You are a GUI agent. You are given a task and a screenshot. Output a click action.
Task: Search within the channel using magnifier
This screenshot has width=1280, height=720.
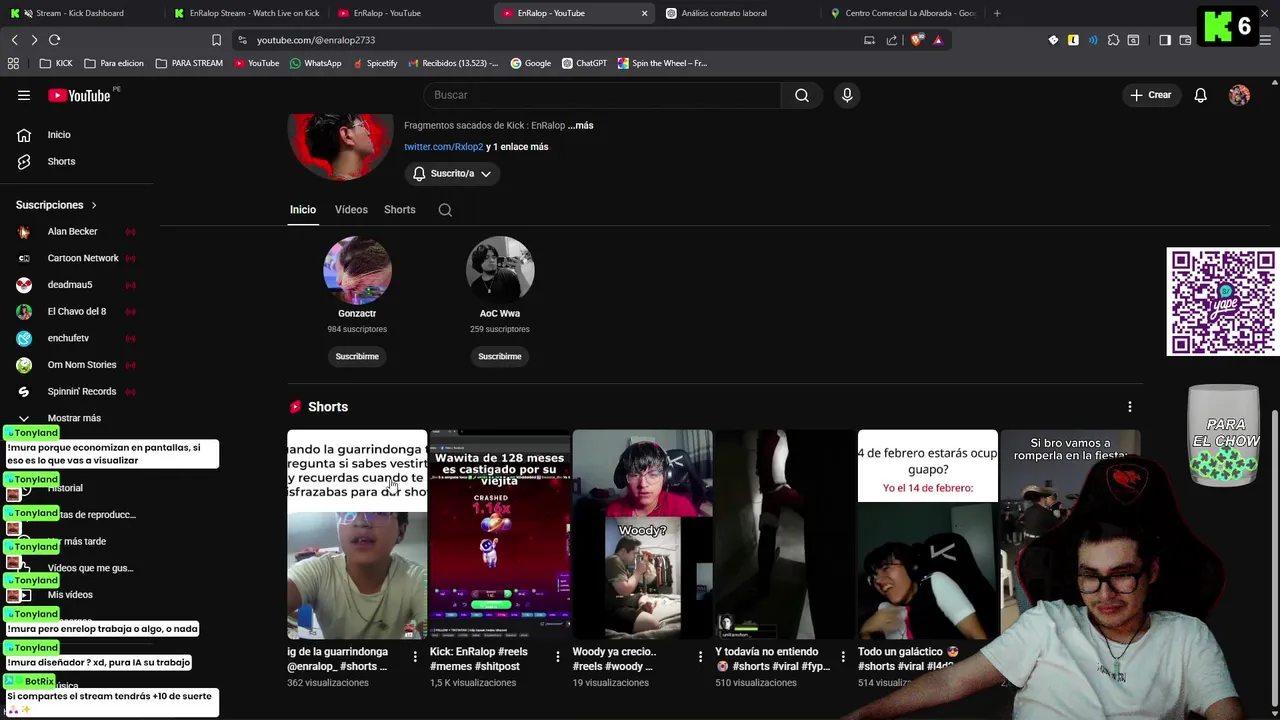[445, 210]
